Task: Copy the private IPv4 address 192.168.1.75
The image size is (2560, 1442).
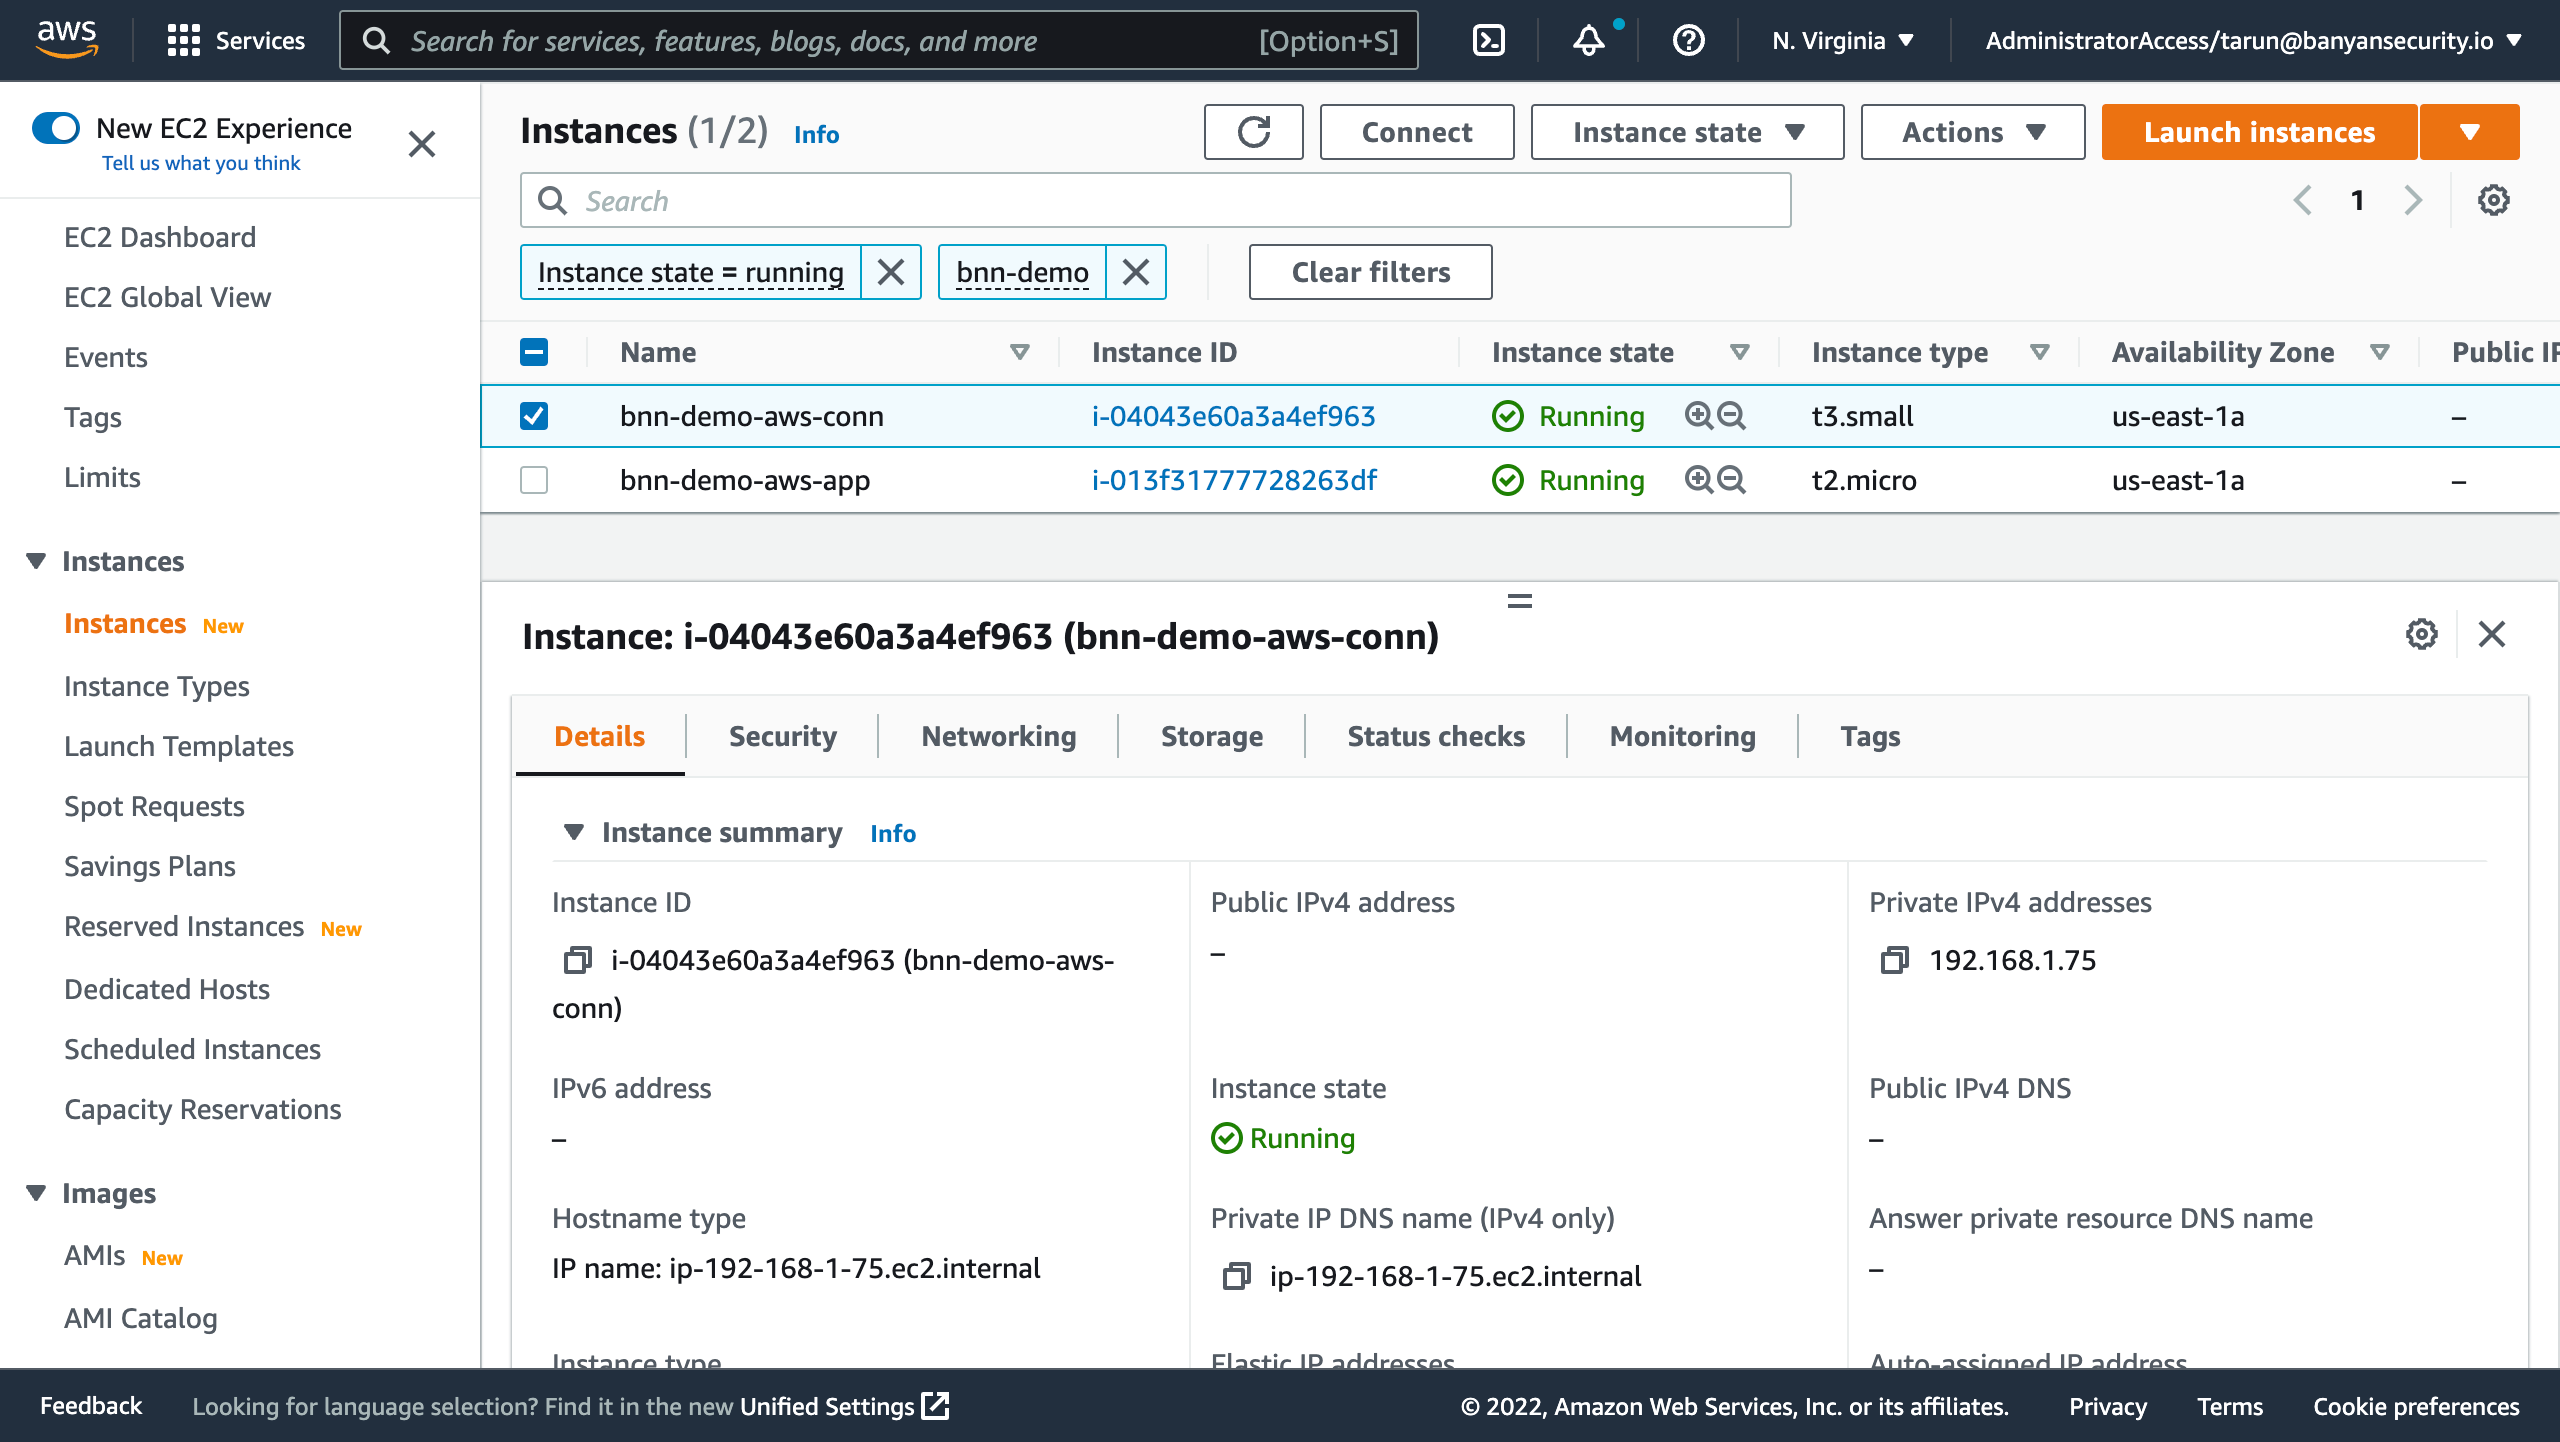Action: pos(1894,960)
